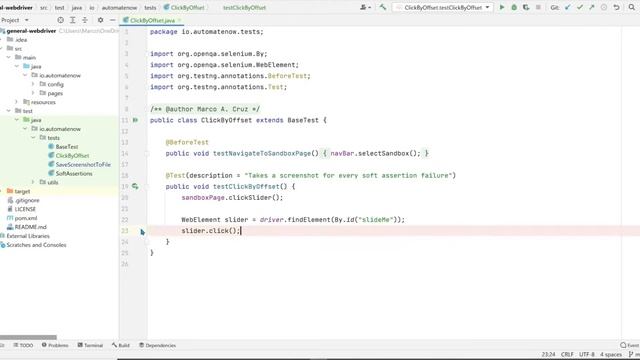Select BaseTest in project tree
Image resolution: width=640 pixels, height=360 pixels.
coord(67,147)
